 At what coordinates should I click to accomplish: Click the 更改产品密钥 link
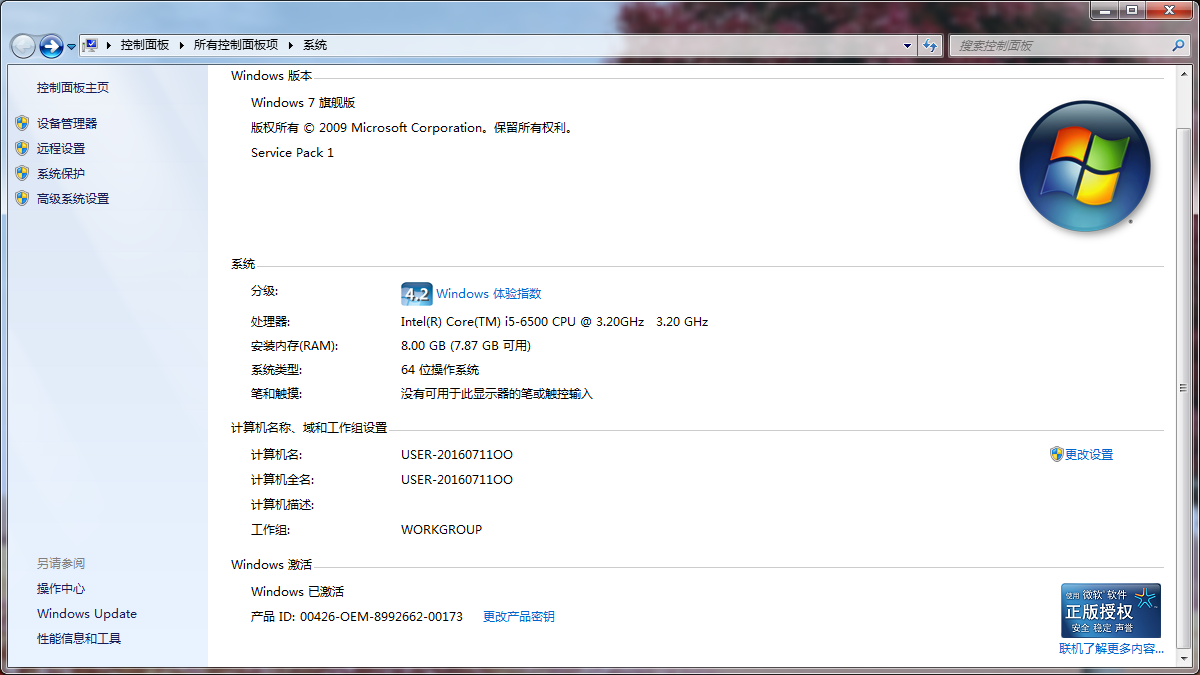pos(519,617)
